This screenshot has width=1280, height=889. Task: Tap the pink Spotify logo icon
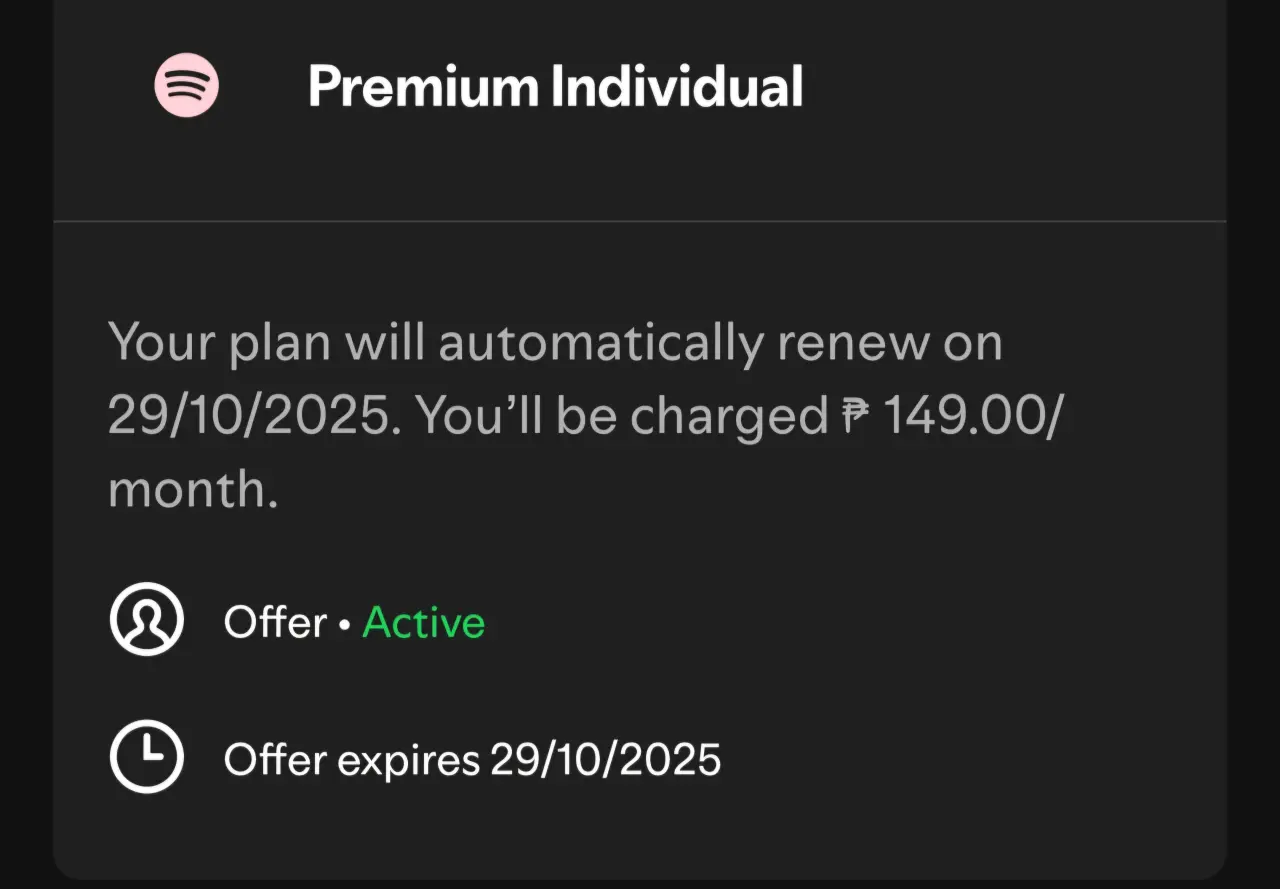pos(186,86)
